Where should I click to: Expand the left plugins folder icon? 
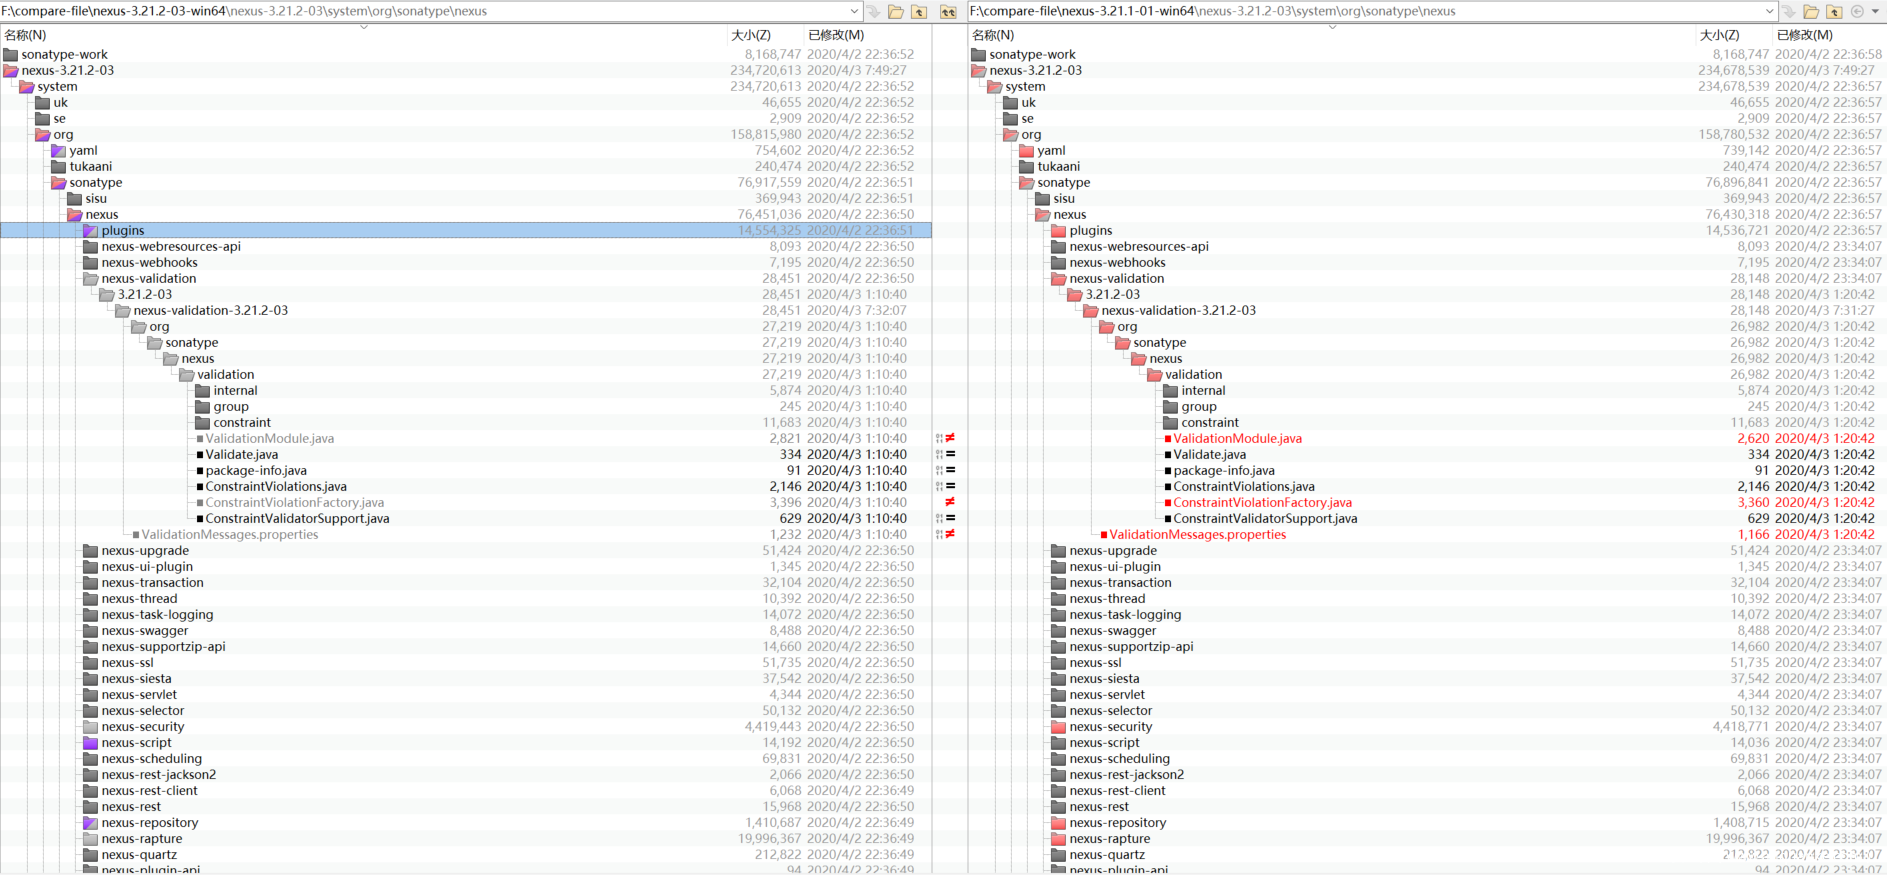[90, 231]
